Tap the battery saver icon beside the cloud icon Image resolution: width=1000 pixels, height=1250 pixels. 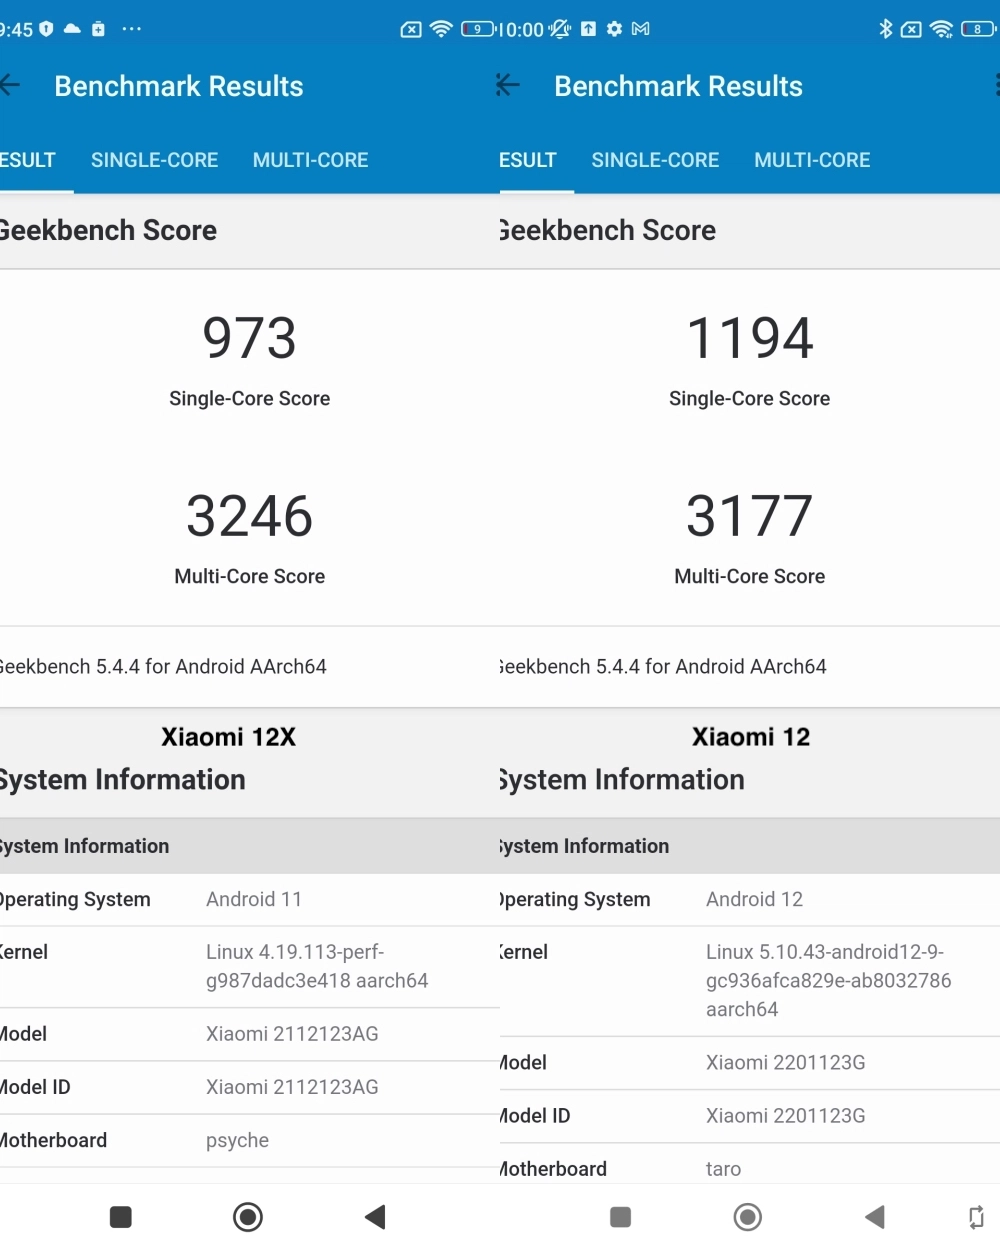98,29
